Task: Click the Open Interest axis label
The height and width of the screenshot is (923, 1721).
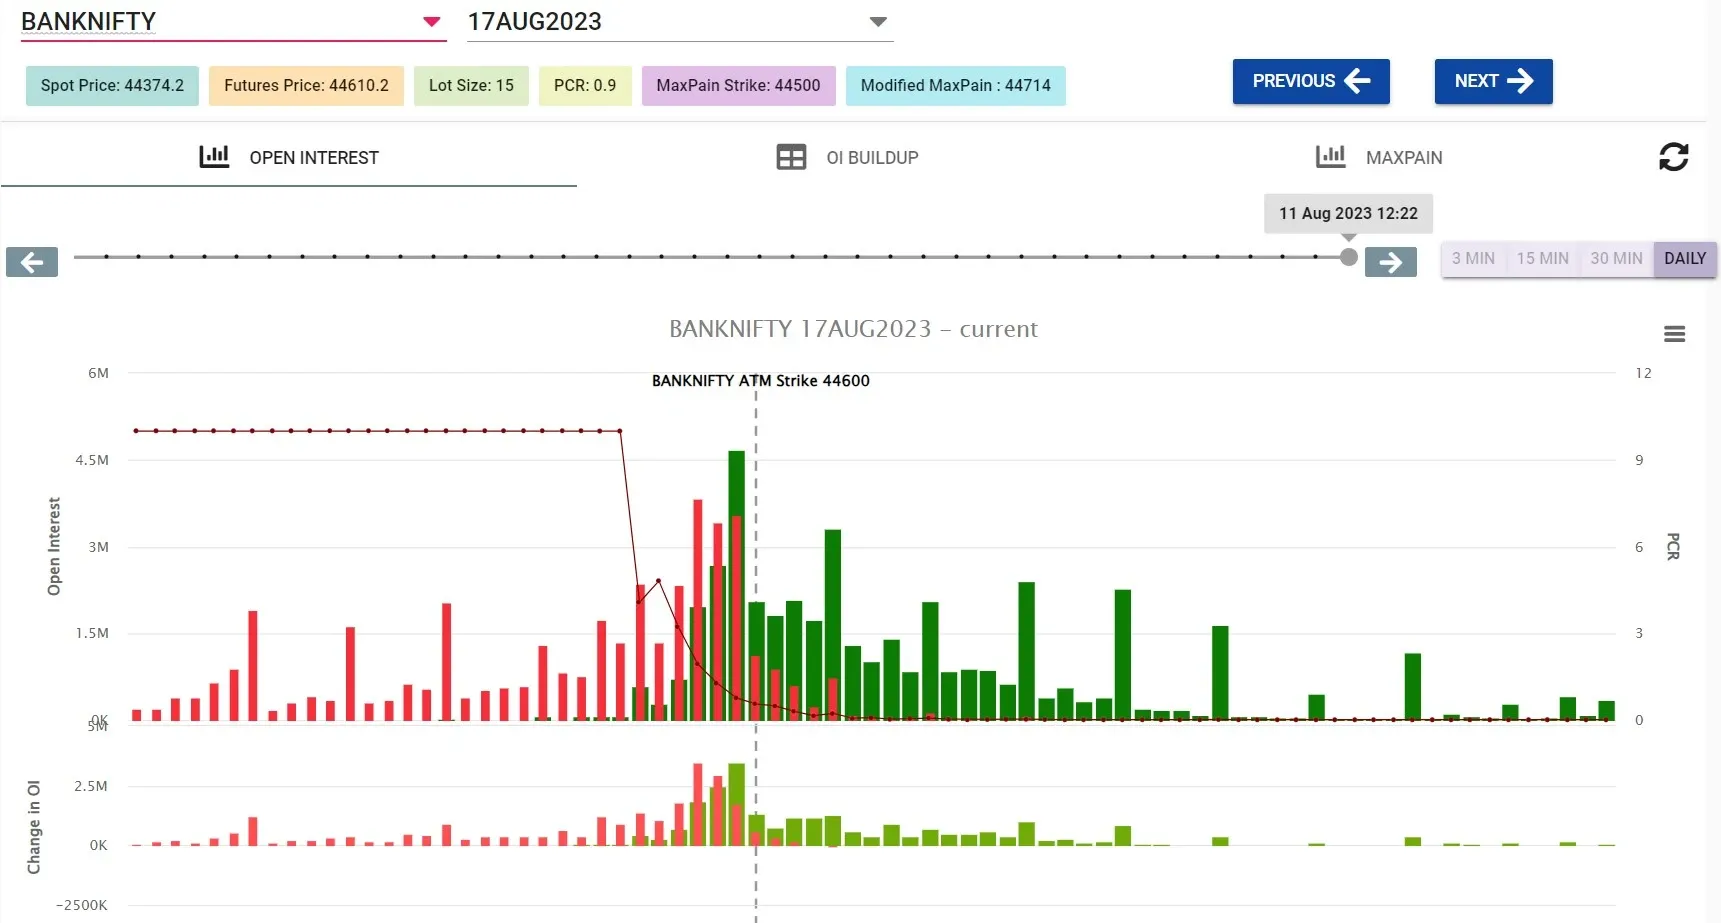Action: tap(54, 546)
